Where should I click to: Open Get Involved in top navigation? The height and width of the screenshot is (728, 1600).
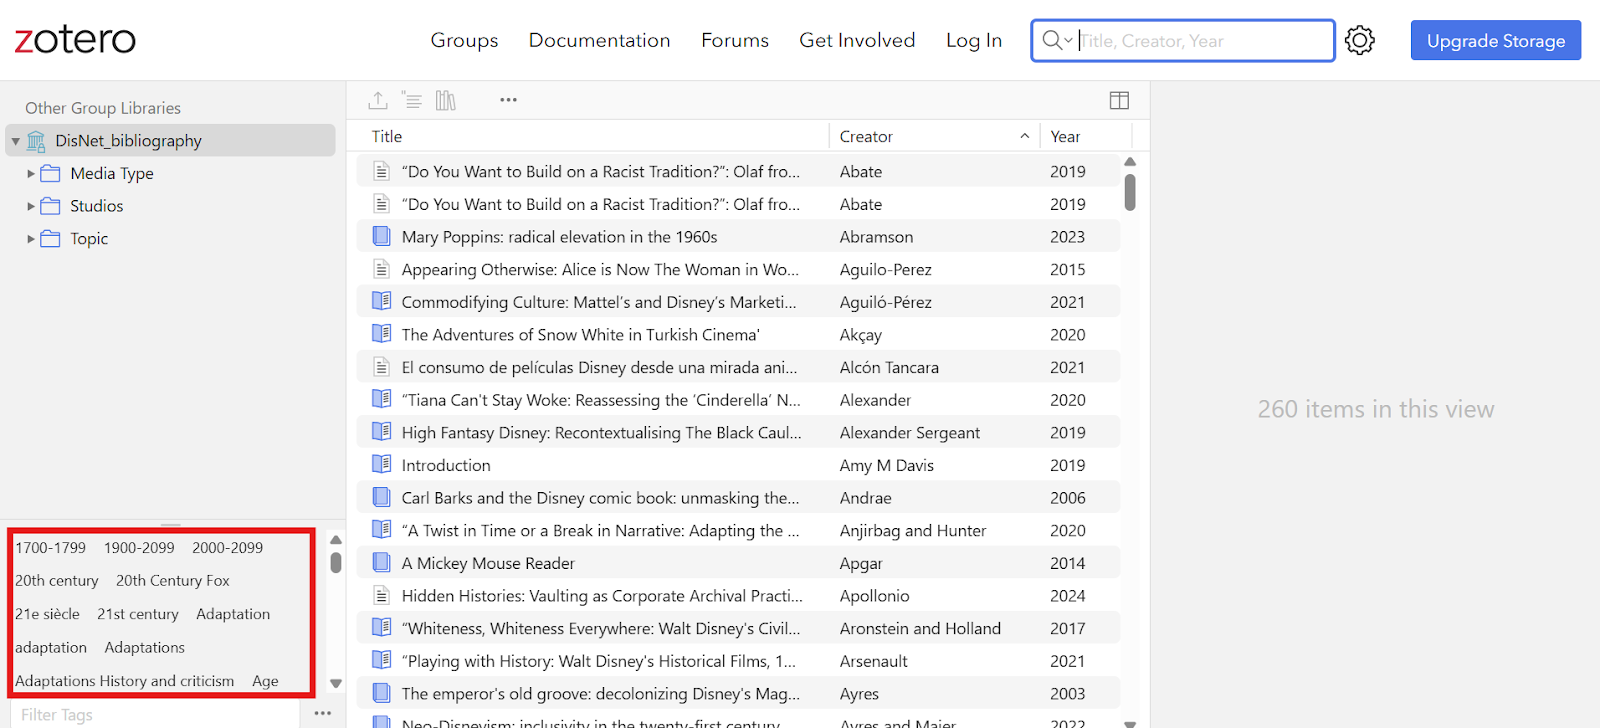857,40
